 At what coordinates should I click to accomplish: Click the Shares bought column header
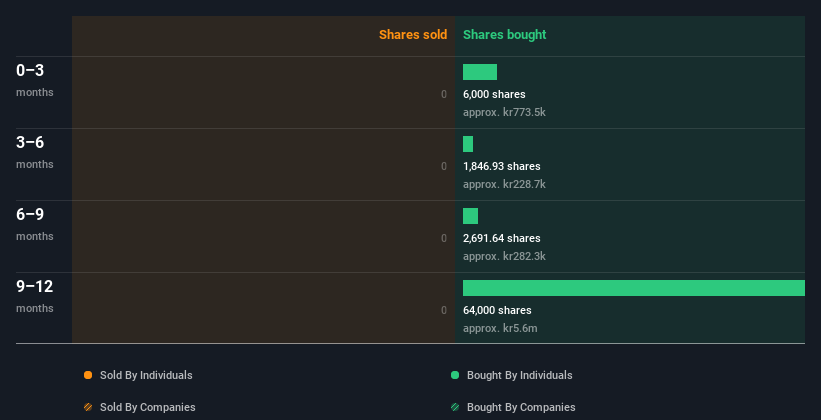[x=504, y=35]
